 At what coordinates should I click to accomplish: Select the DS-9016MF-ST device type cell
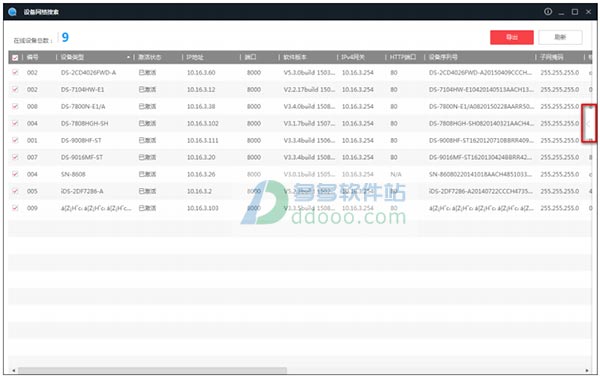pyautogui.click(x=82, y=157)
